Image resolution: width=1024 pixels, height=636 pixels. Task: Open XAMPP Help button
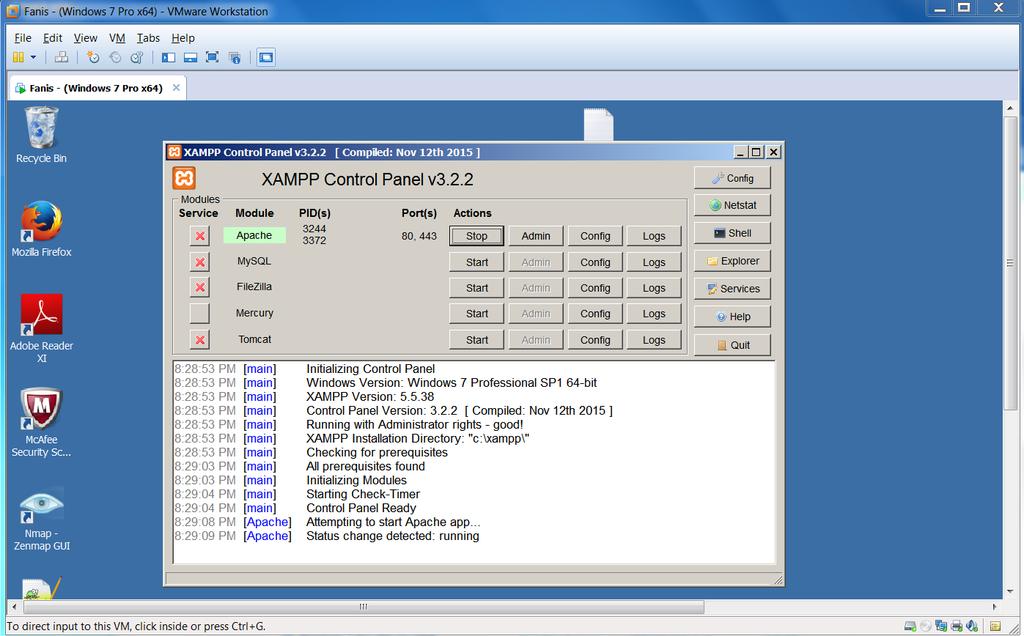[732, 317]
